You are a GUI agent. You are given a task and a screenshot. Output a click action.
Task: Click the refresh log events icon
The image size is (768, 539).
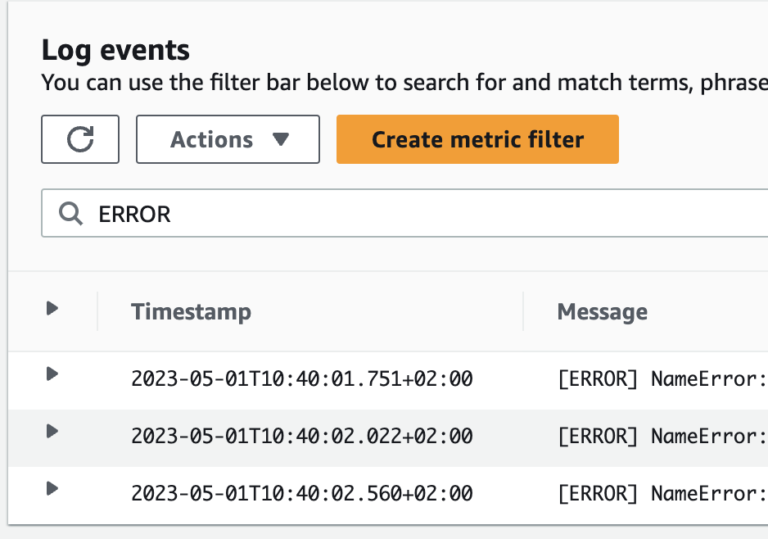pos(80,139)
